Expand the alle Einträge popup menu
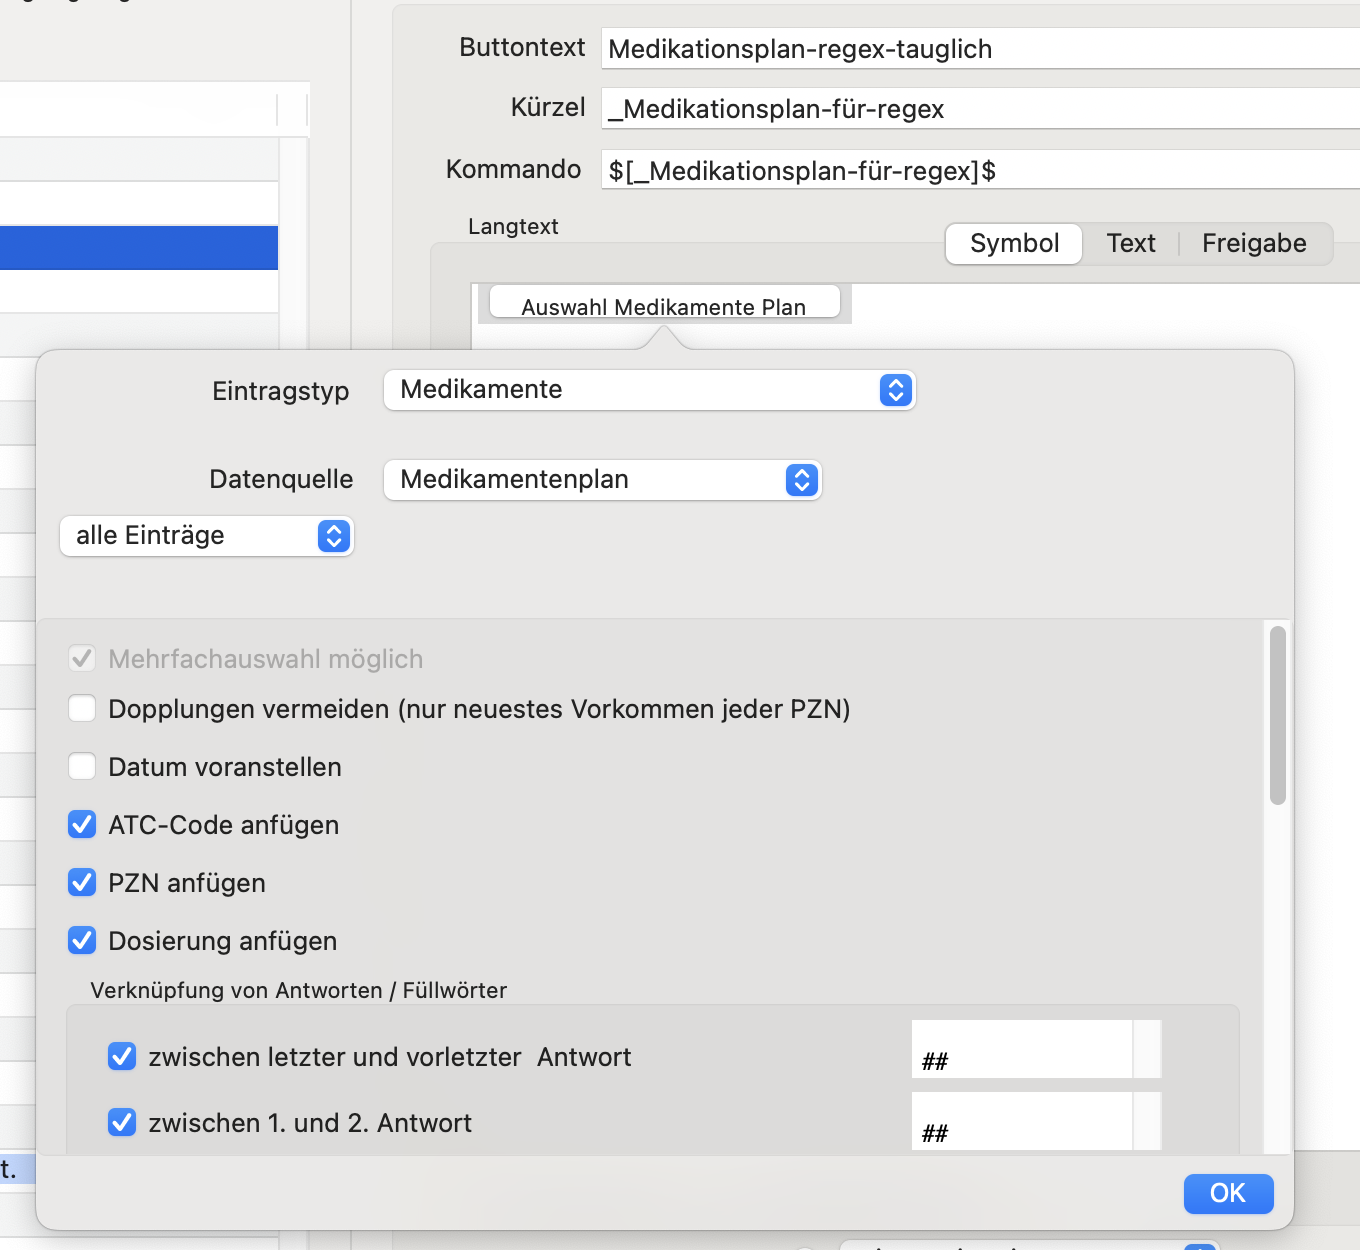Image resolution: width=1360 pixels, height=1250 pixels. pos(207,536)
